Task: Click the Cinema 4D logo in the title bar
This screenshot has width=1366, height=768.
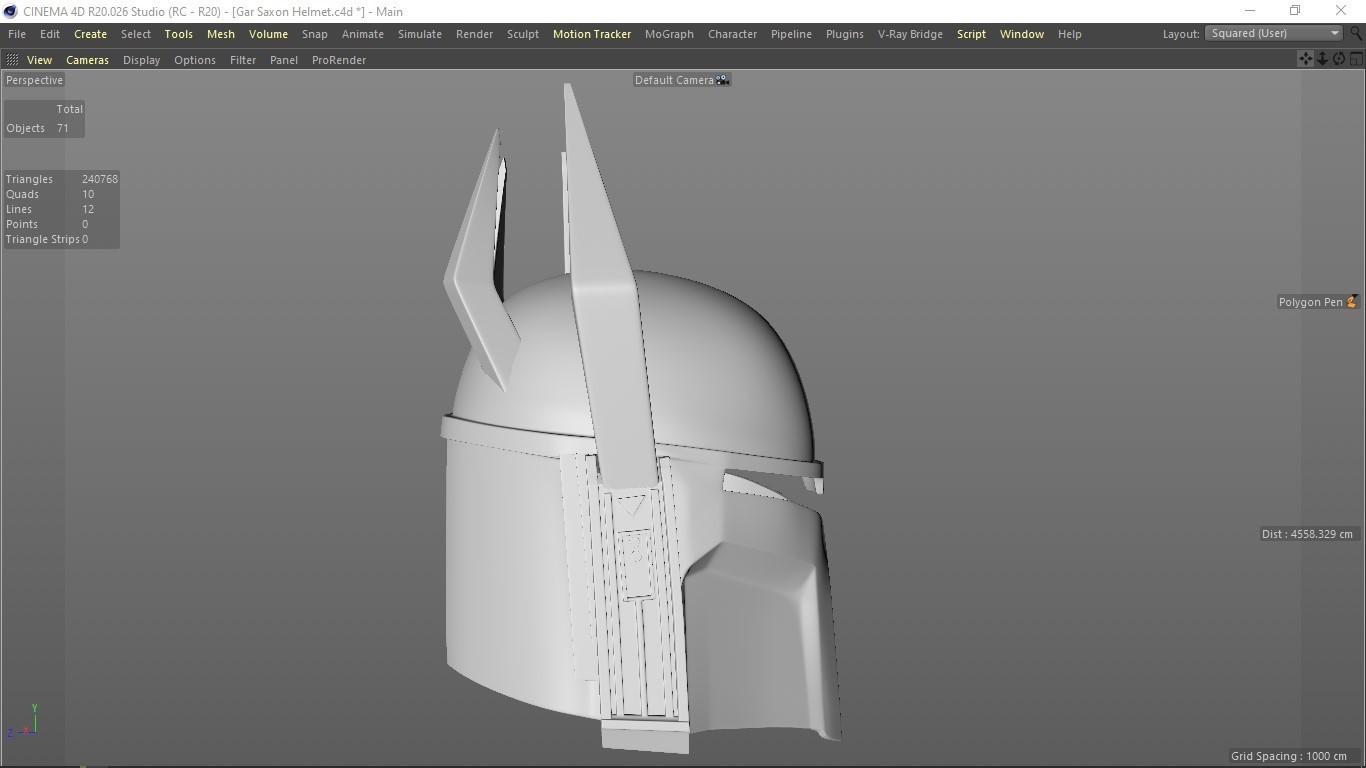Action: pyautogui.click(x=9, y=11)
